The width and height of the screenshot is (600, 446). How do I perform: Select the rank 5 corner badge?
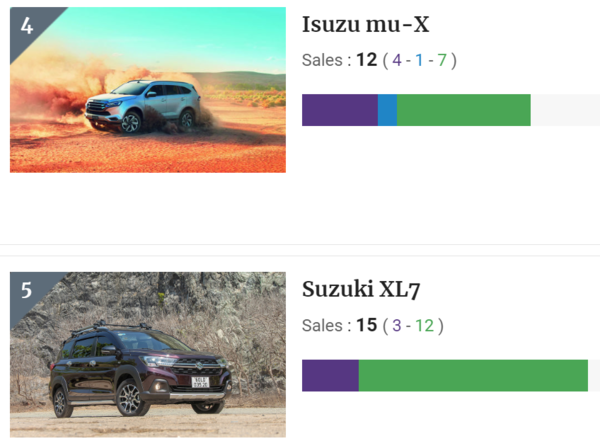click(27, 291)
